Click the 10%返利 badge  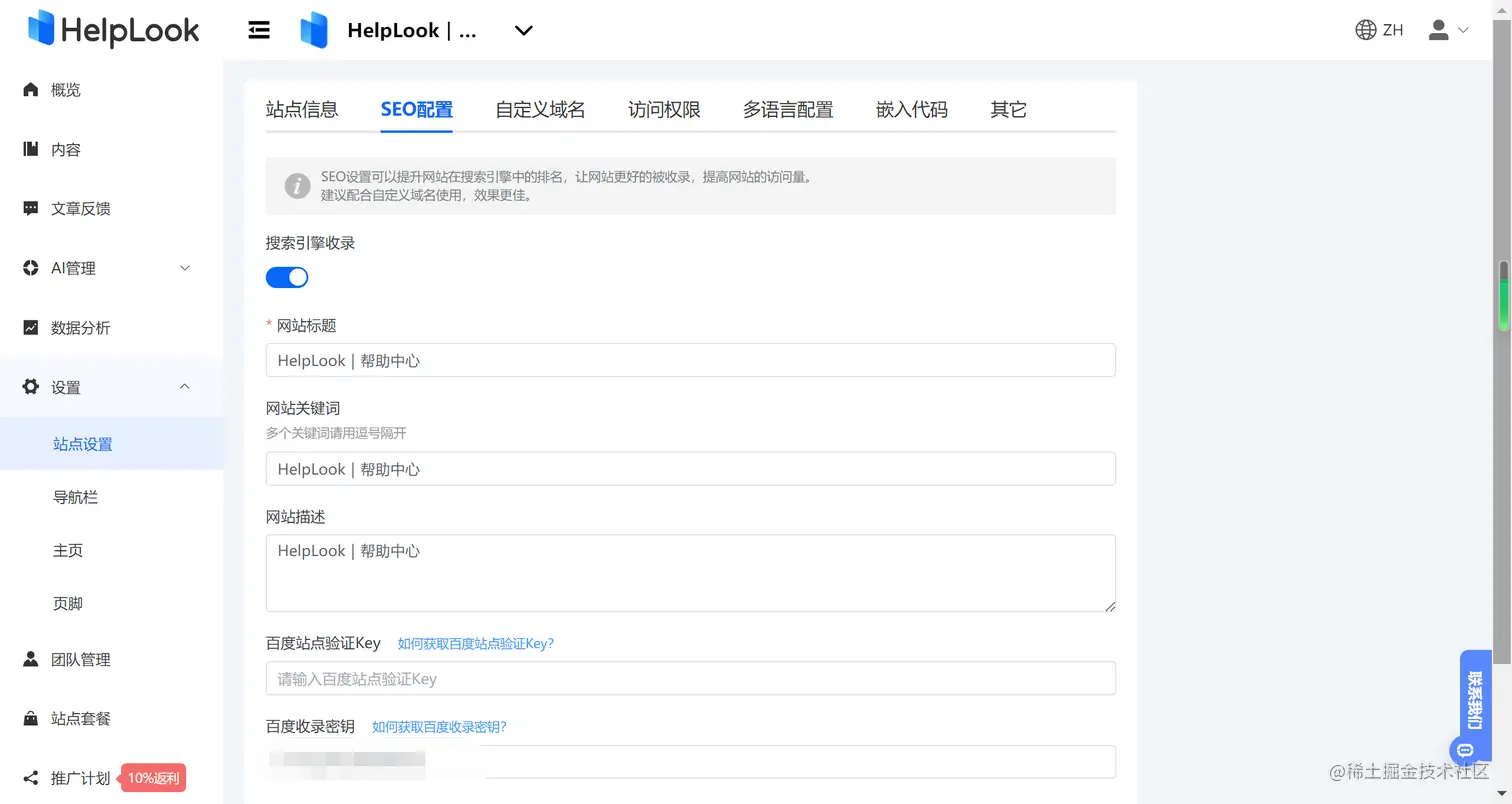[154, 778]
